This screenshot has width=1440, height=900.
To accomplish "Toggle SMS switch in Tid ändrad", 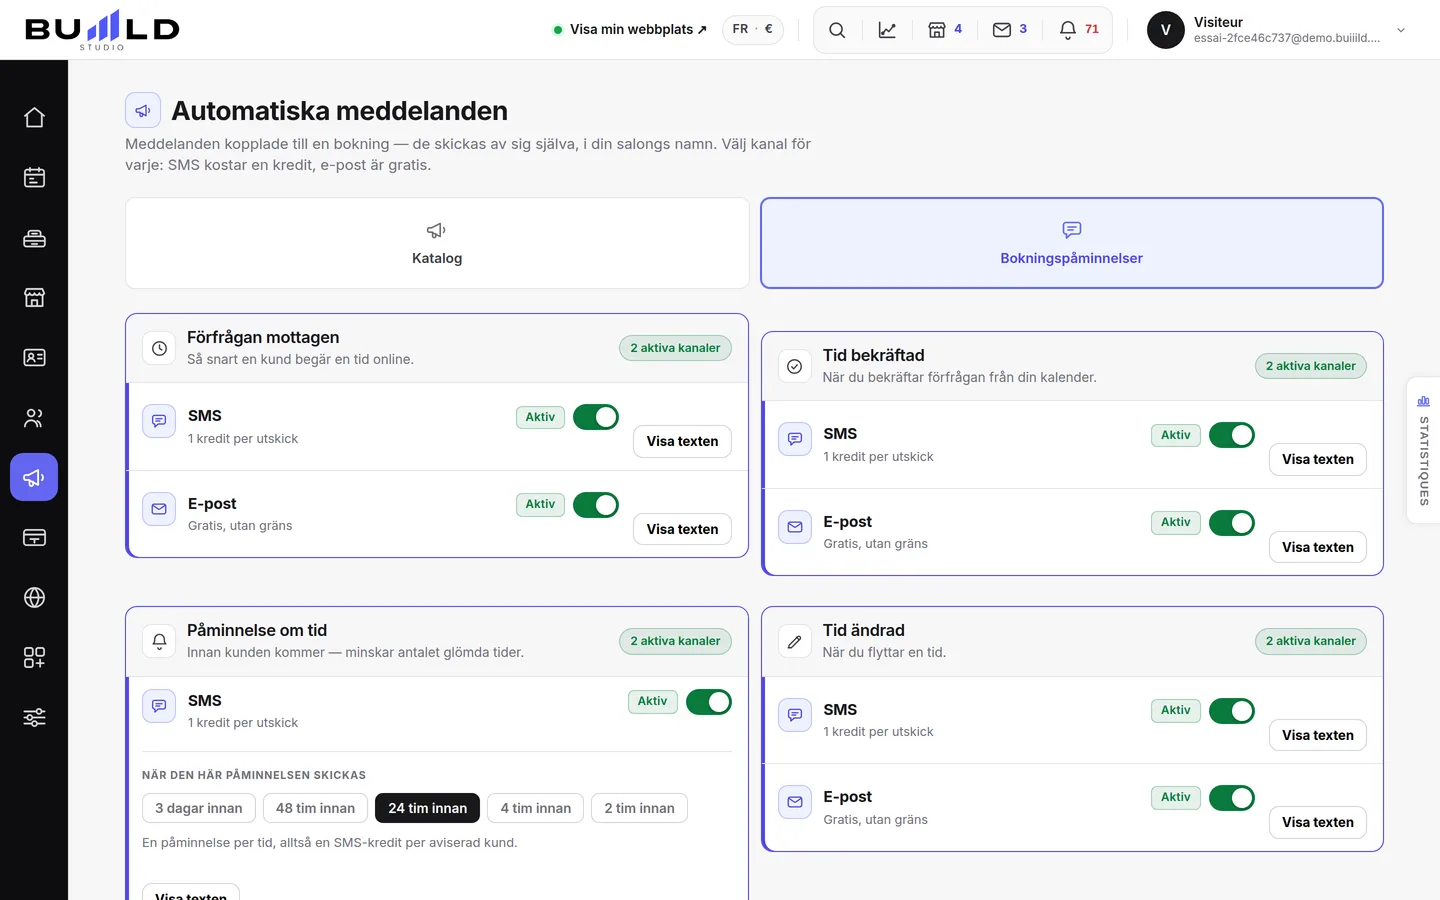I will [x=1232, y=711].
